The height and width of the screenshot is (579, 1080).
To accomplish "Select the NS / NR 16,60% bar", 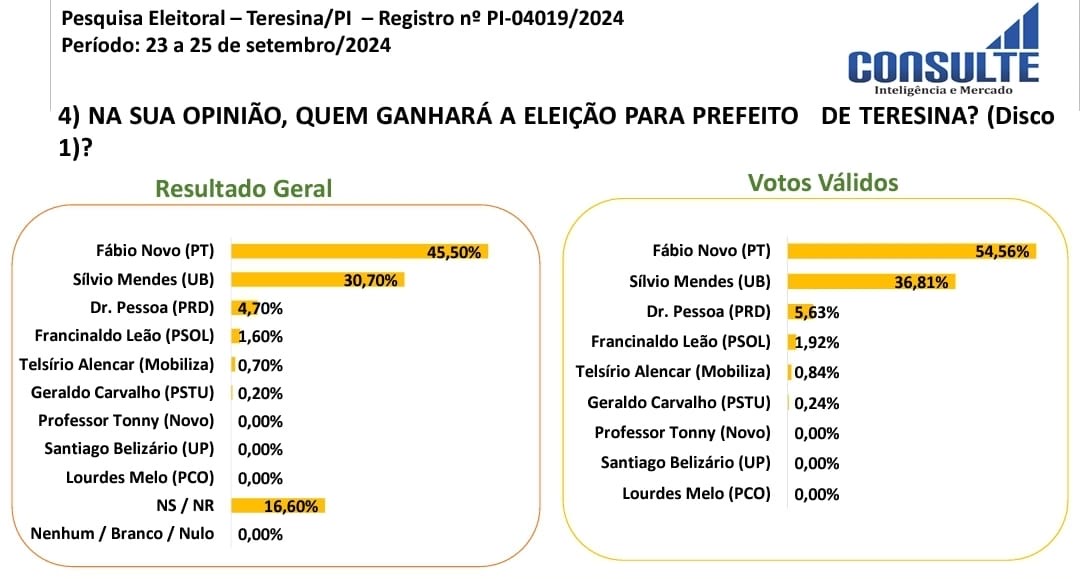I will (278, 506).
